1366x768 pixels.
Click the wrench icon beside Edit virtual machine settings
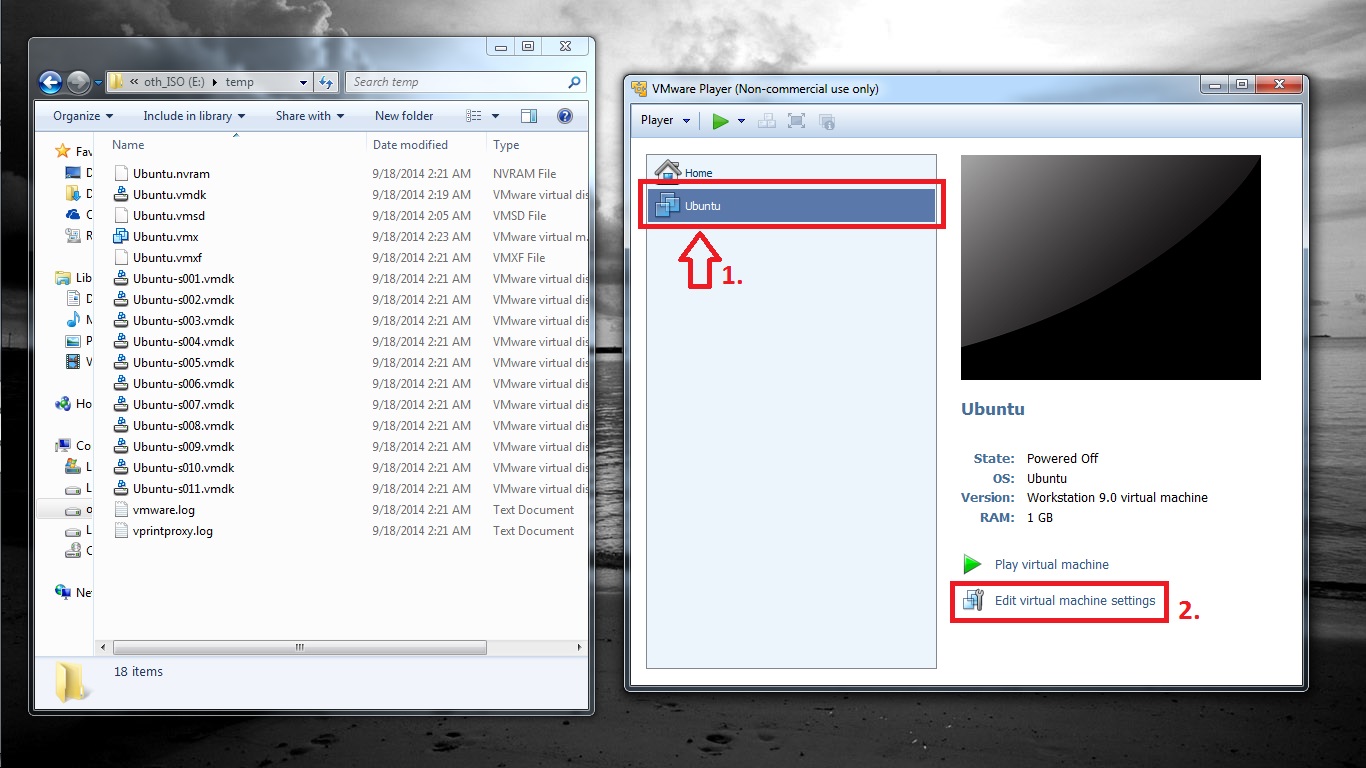tap(972, 600)
